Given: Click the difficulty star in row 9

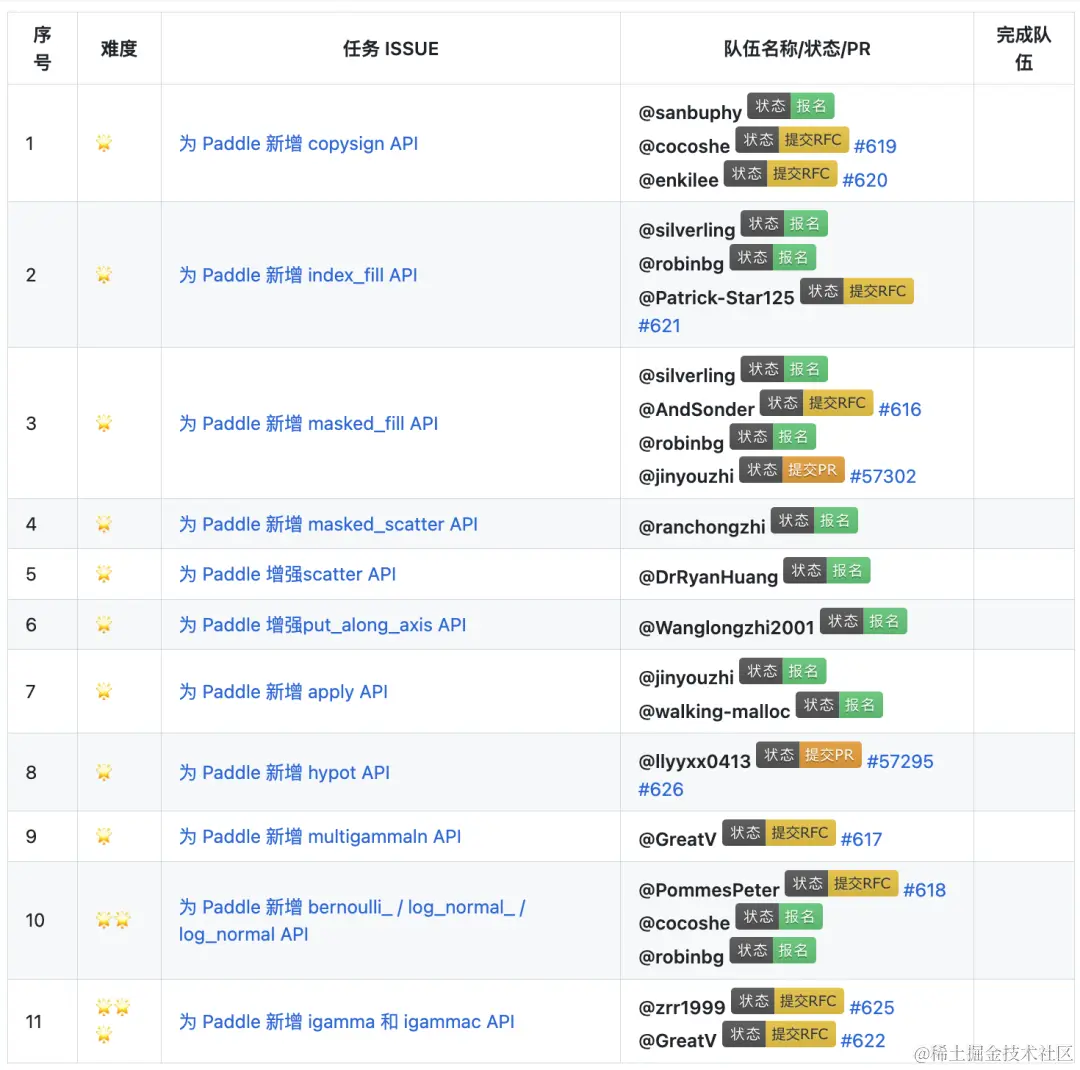Looking at the screenshot, I should tap(104, 836).
